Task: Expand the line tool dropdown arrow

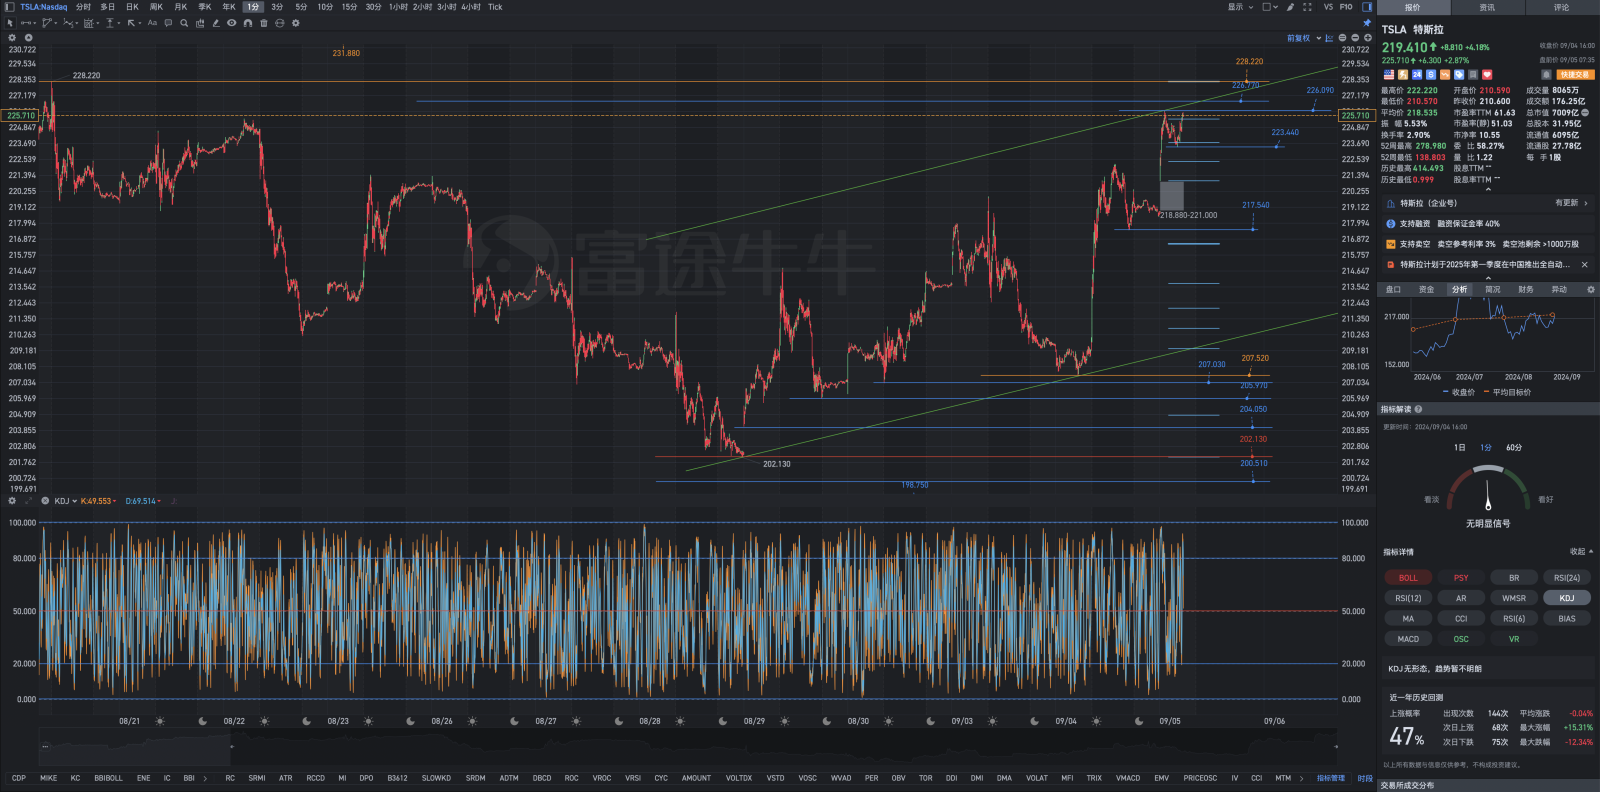Action: pos(35,23)
